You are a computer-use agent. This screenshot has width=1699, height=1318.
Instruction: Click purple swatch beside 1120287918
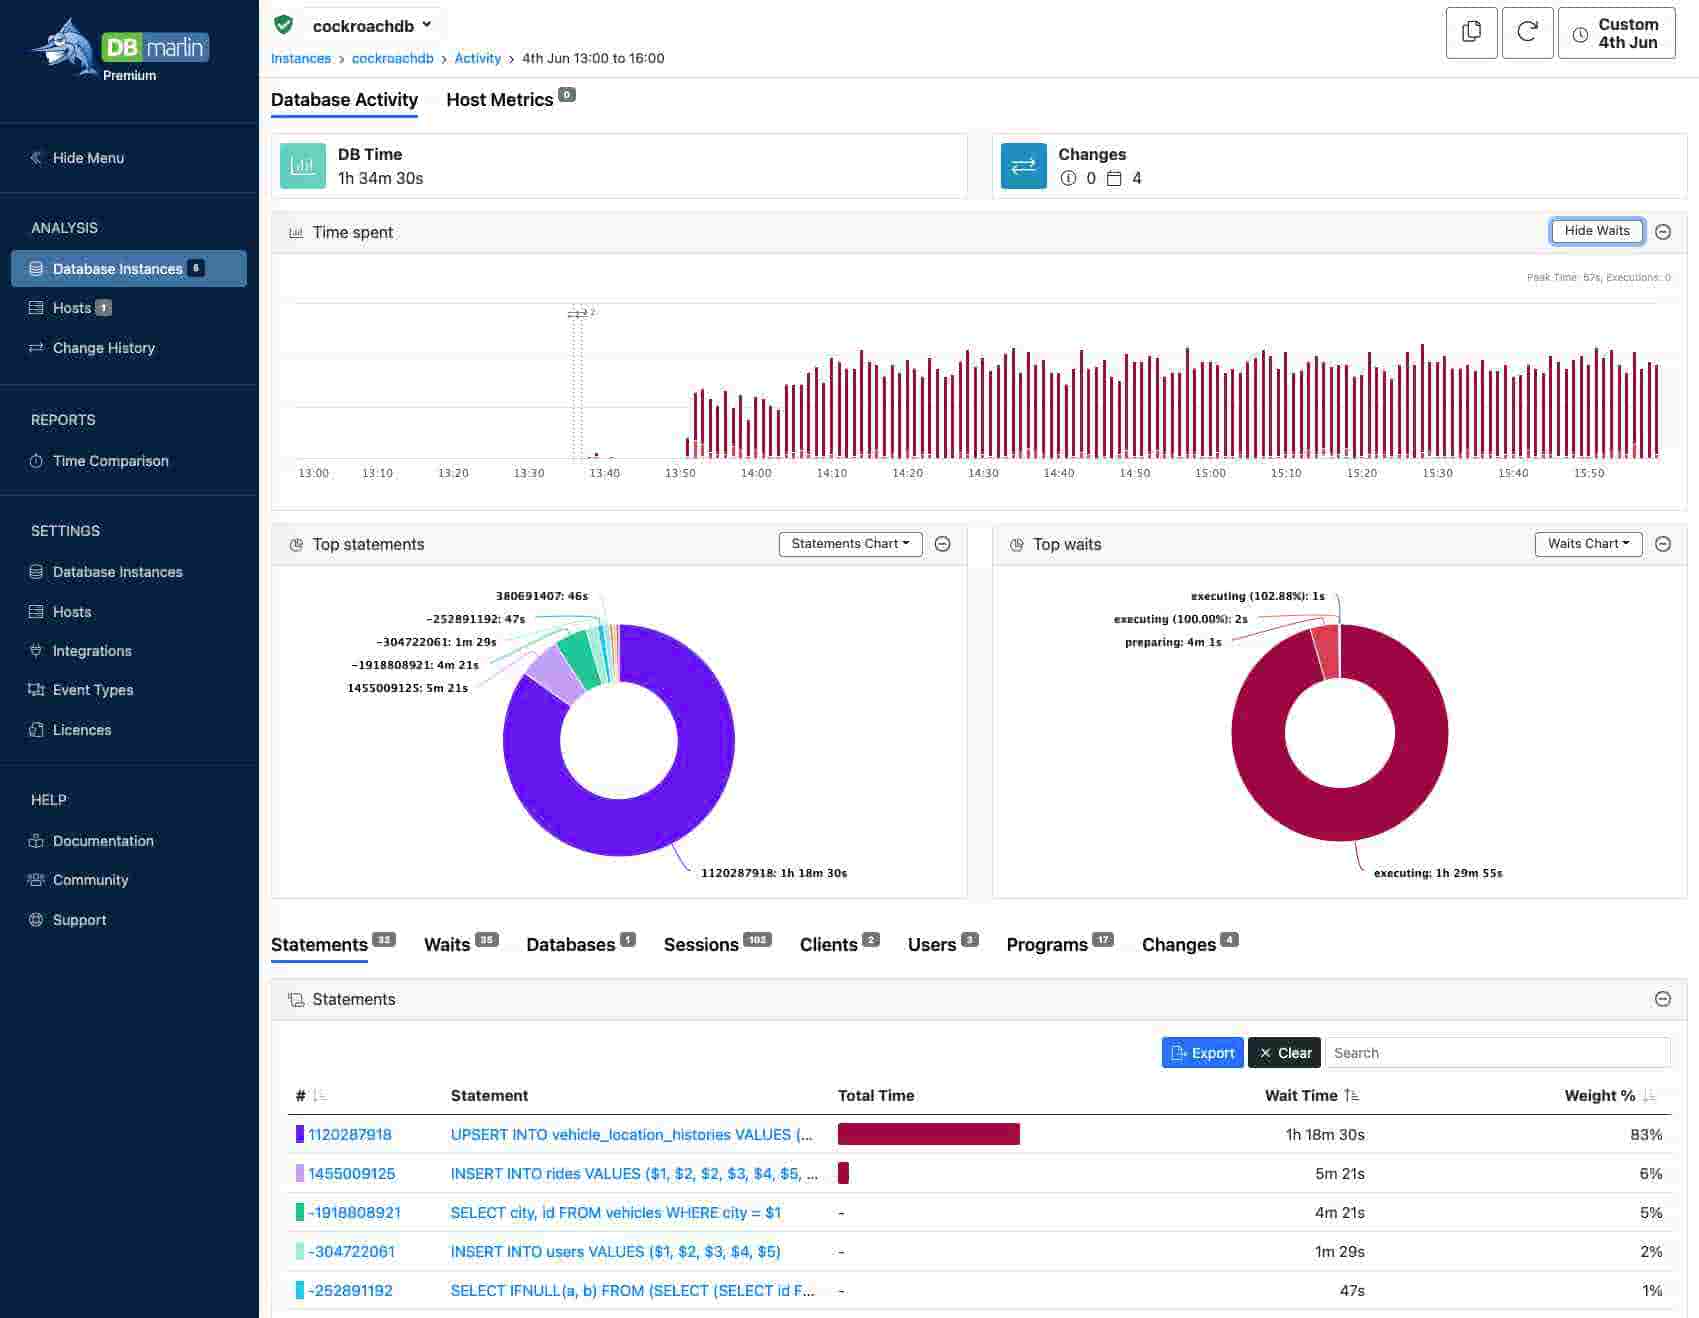pos(300,1135)
